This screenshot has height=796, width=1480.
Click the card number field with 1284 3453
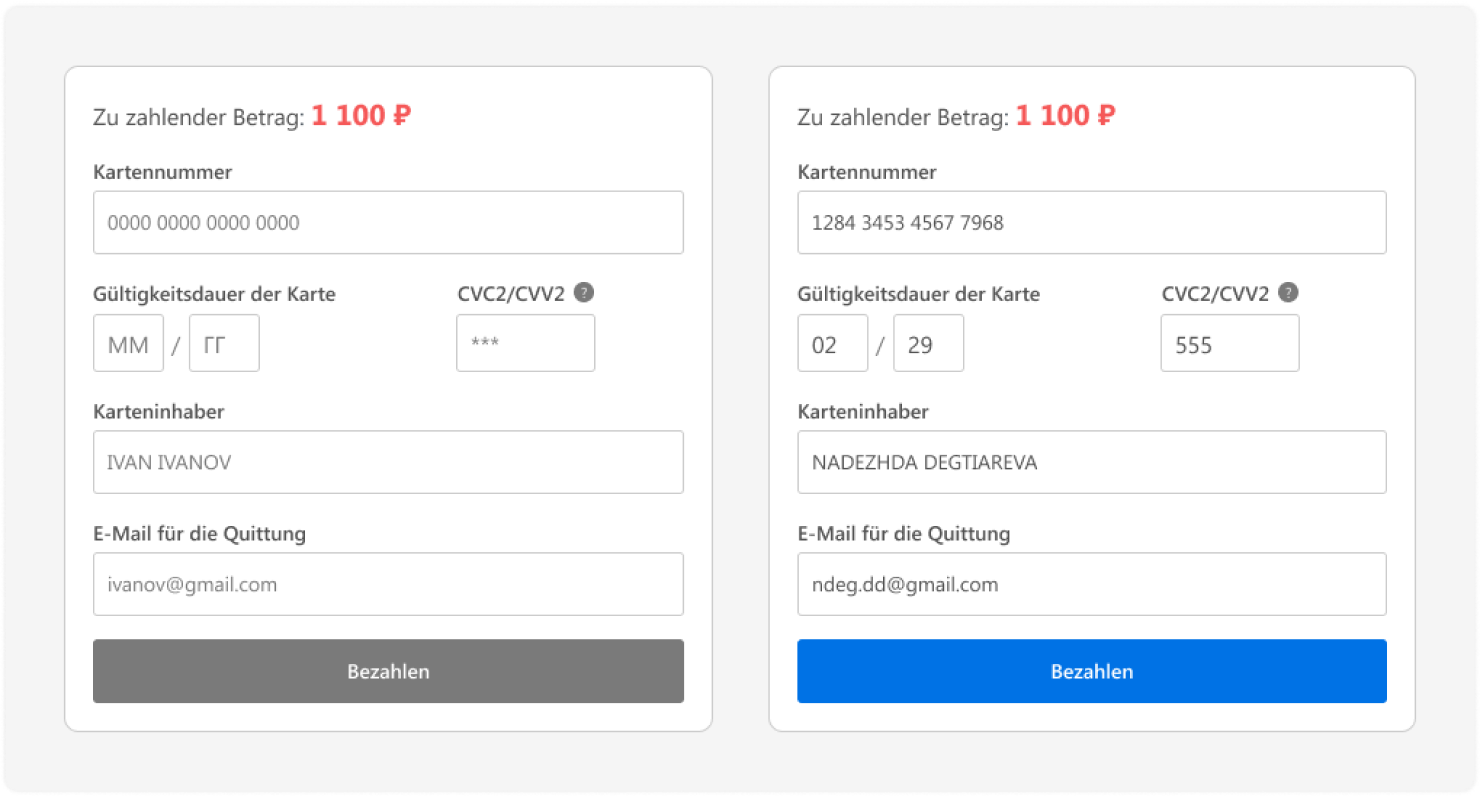point(1091,222)
